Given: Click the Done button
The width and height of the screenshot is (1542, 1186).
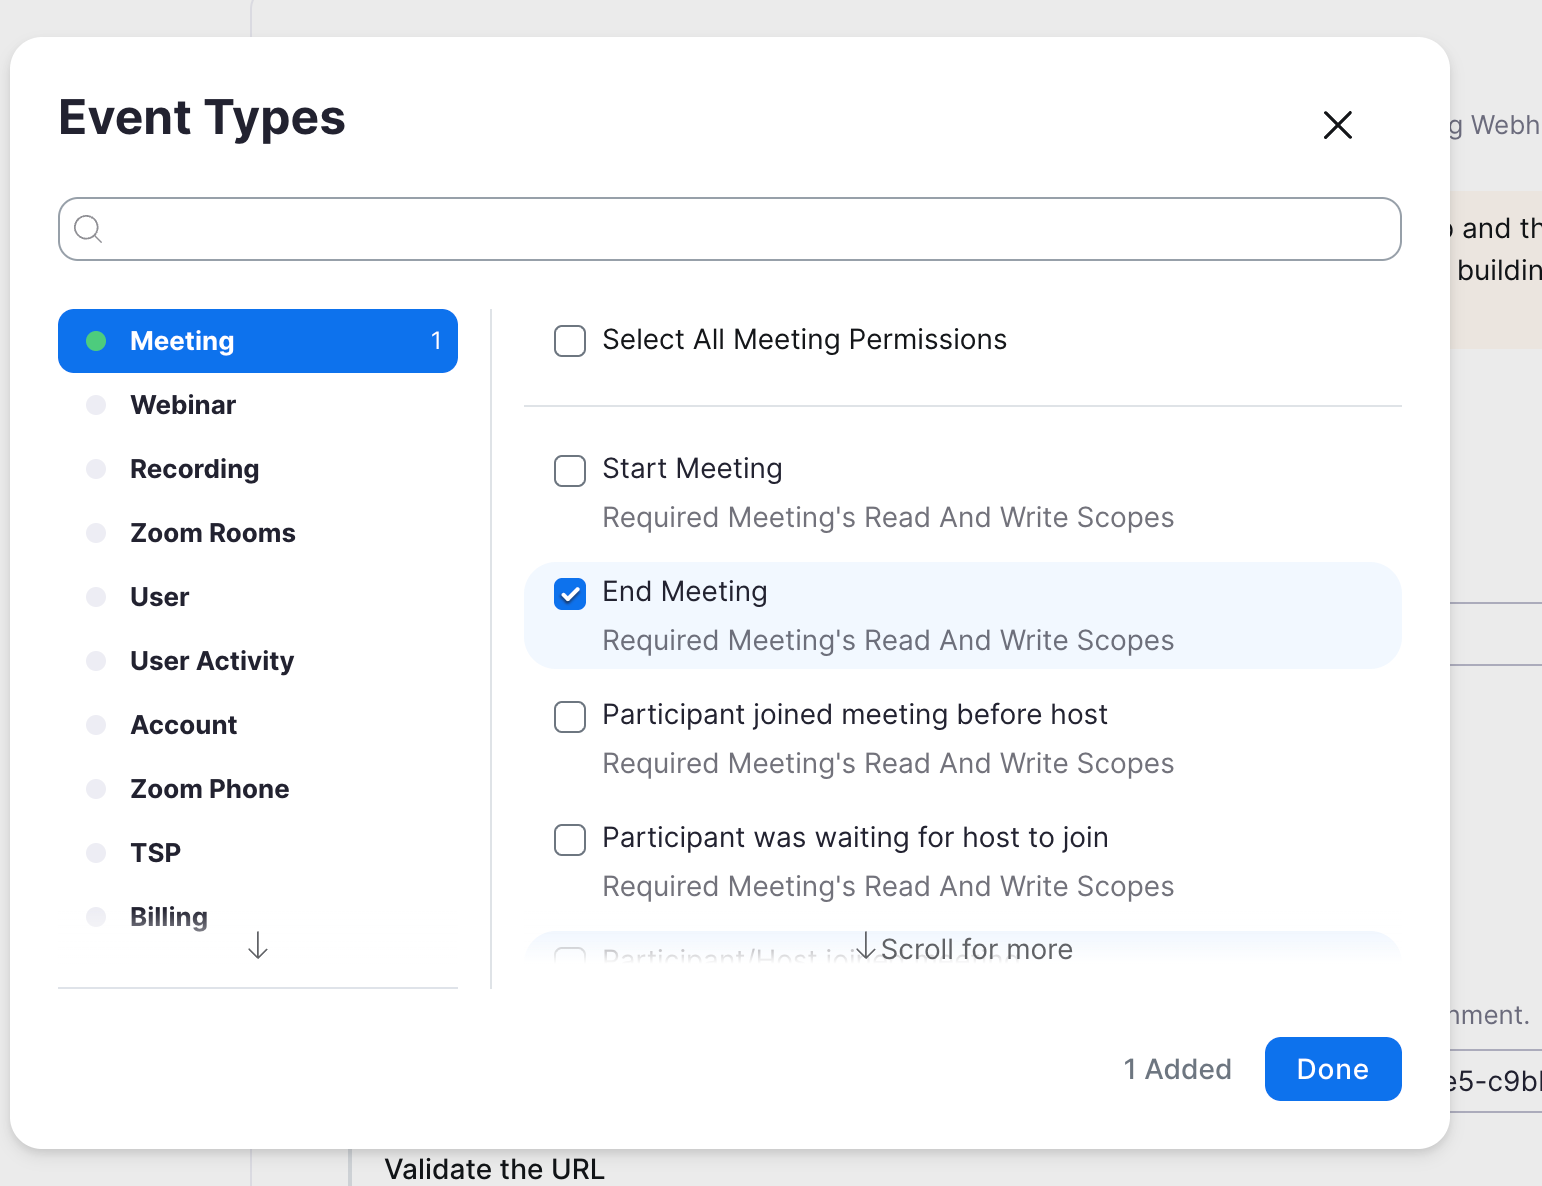Looking at the screenshot, I should pyautogui.click(x=1333, y=1069).
